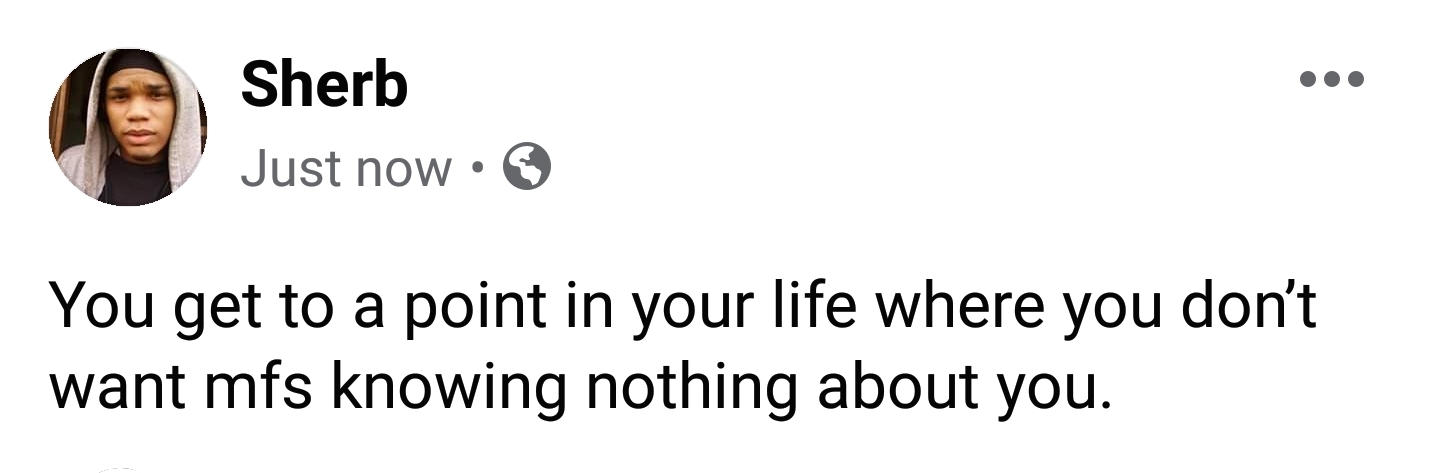Click the dot separator after 'Just now'
The height and width of the screenshot is (473, 1440).
(478, 168)
